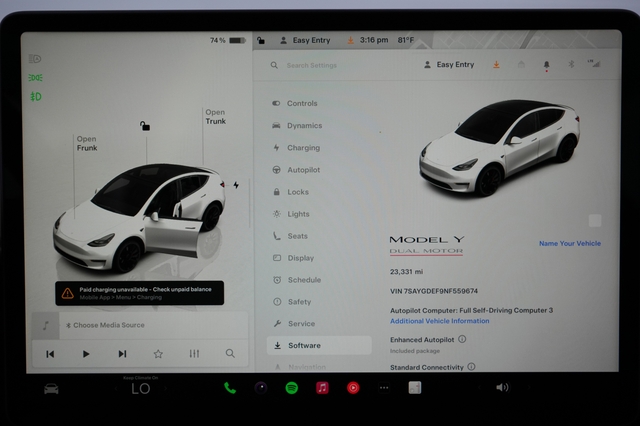The image size is (640, 426).
Task: Tap the charge port lightning icon
Action: [236, 185]
